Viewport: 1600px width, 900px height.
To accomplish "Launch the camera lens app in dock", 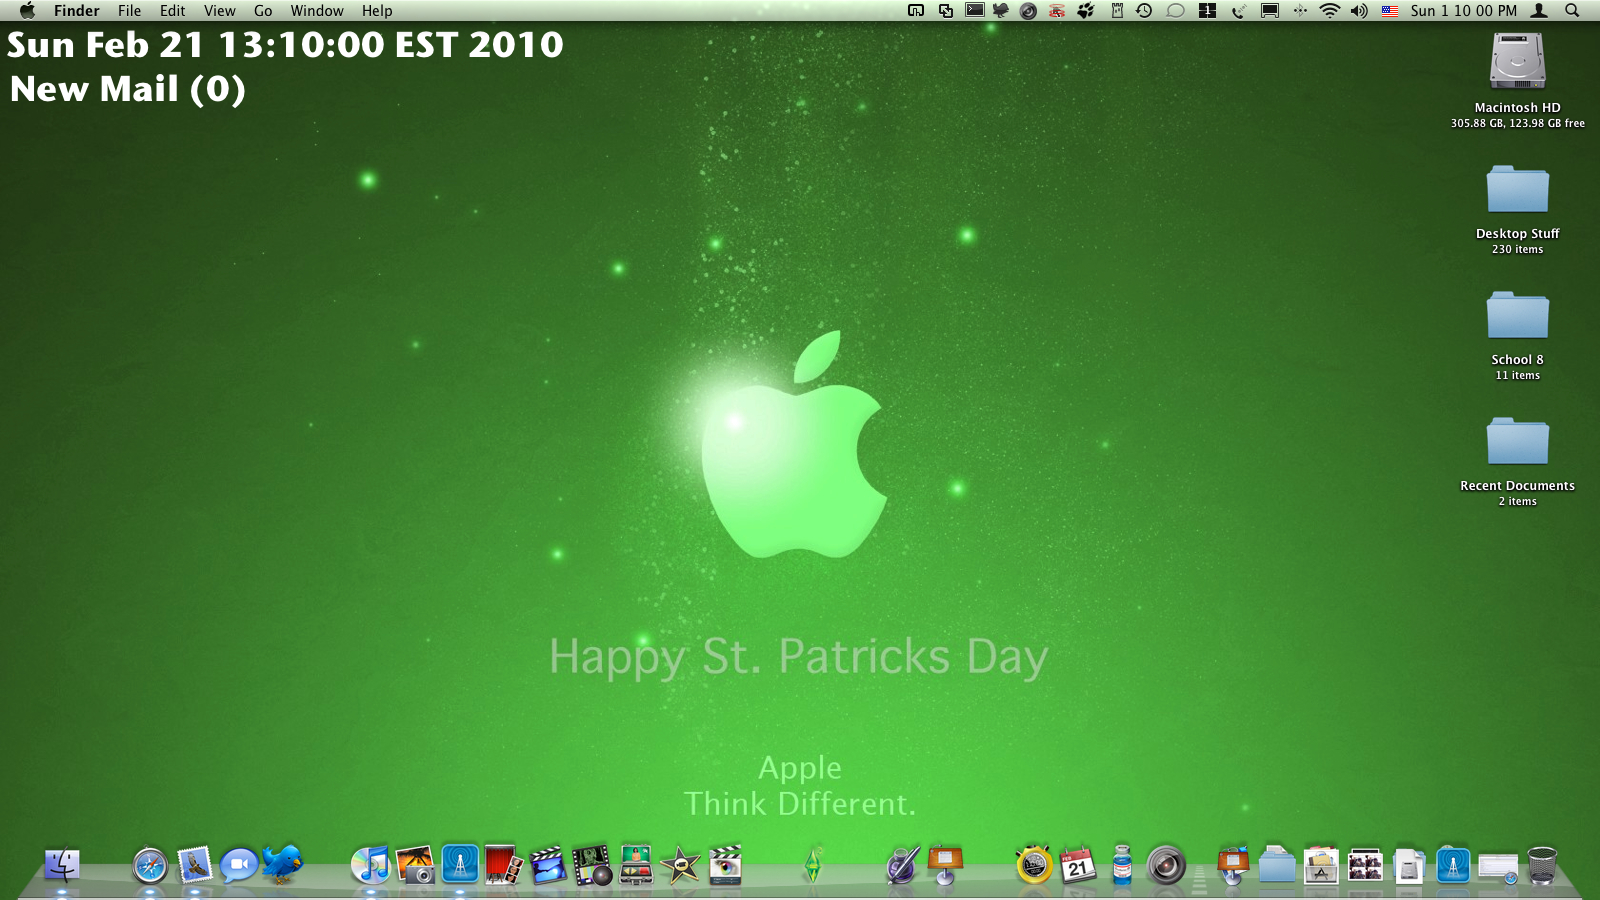I will point(1166,865).
